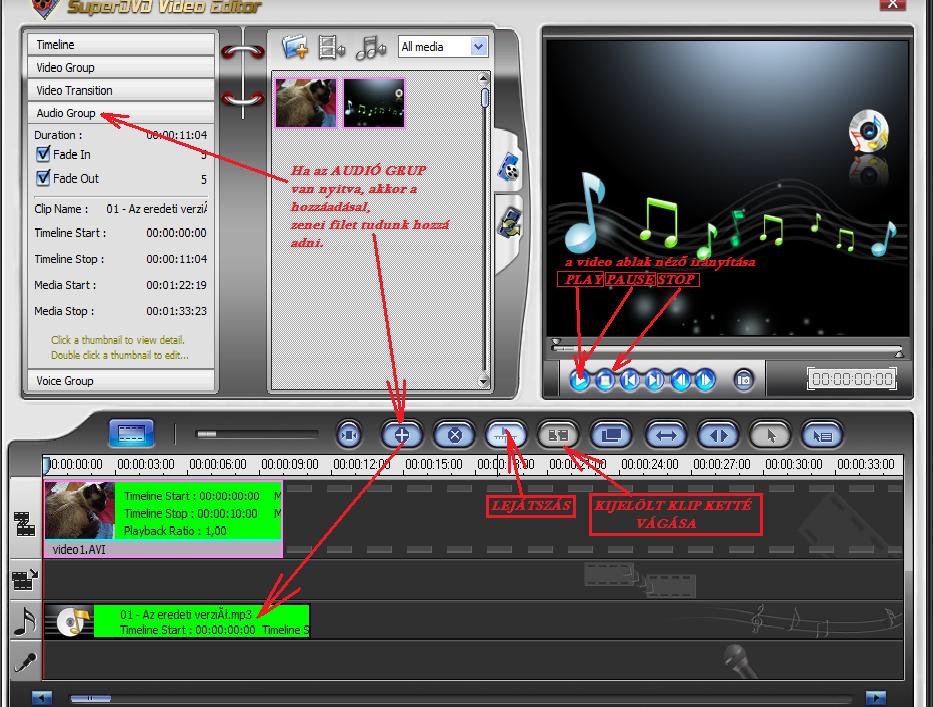Click the timeline zoom slider
933x707 pixels.
tap(257, 434)
